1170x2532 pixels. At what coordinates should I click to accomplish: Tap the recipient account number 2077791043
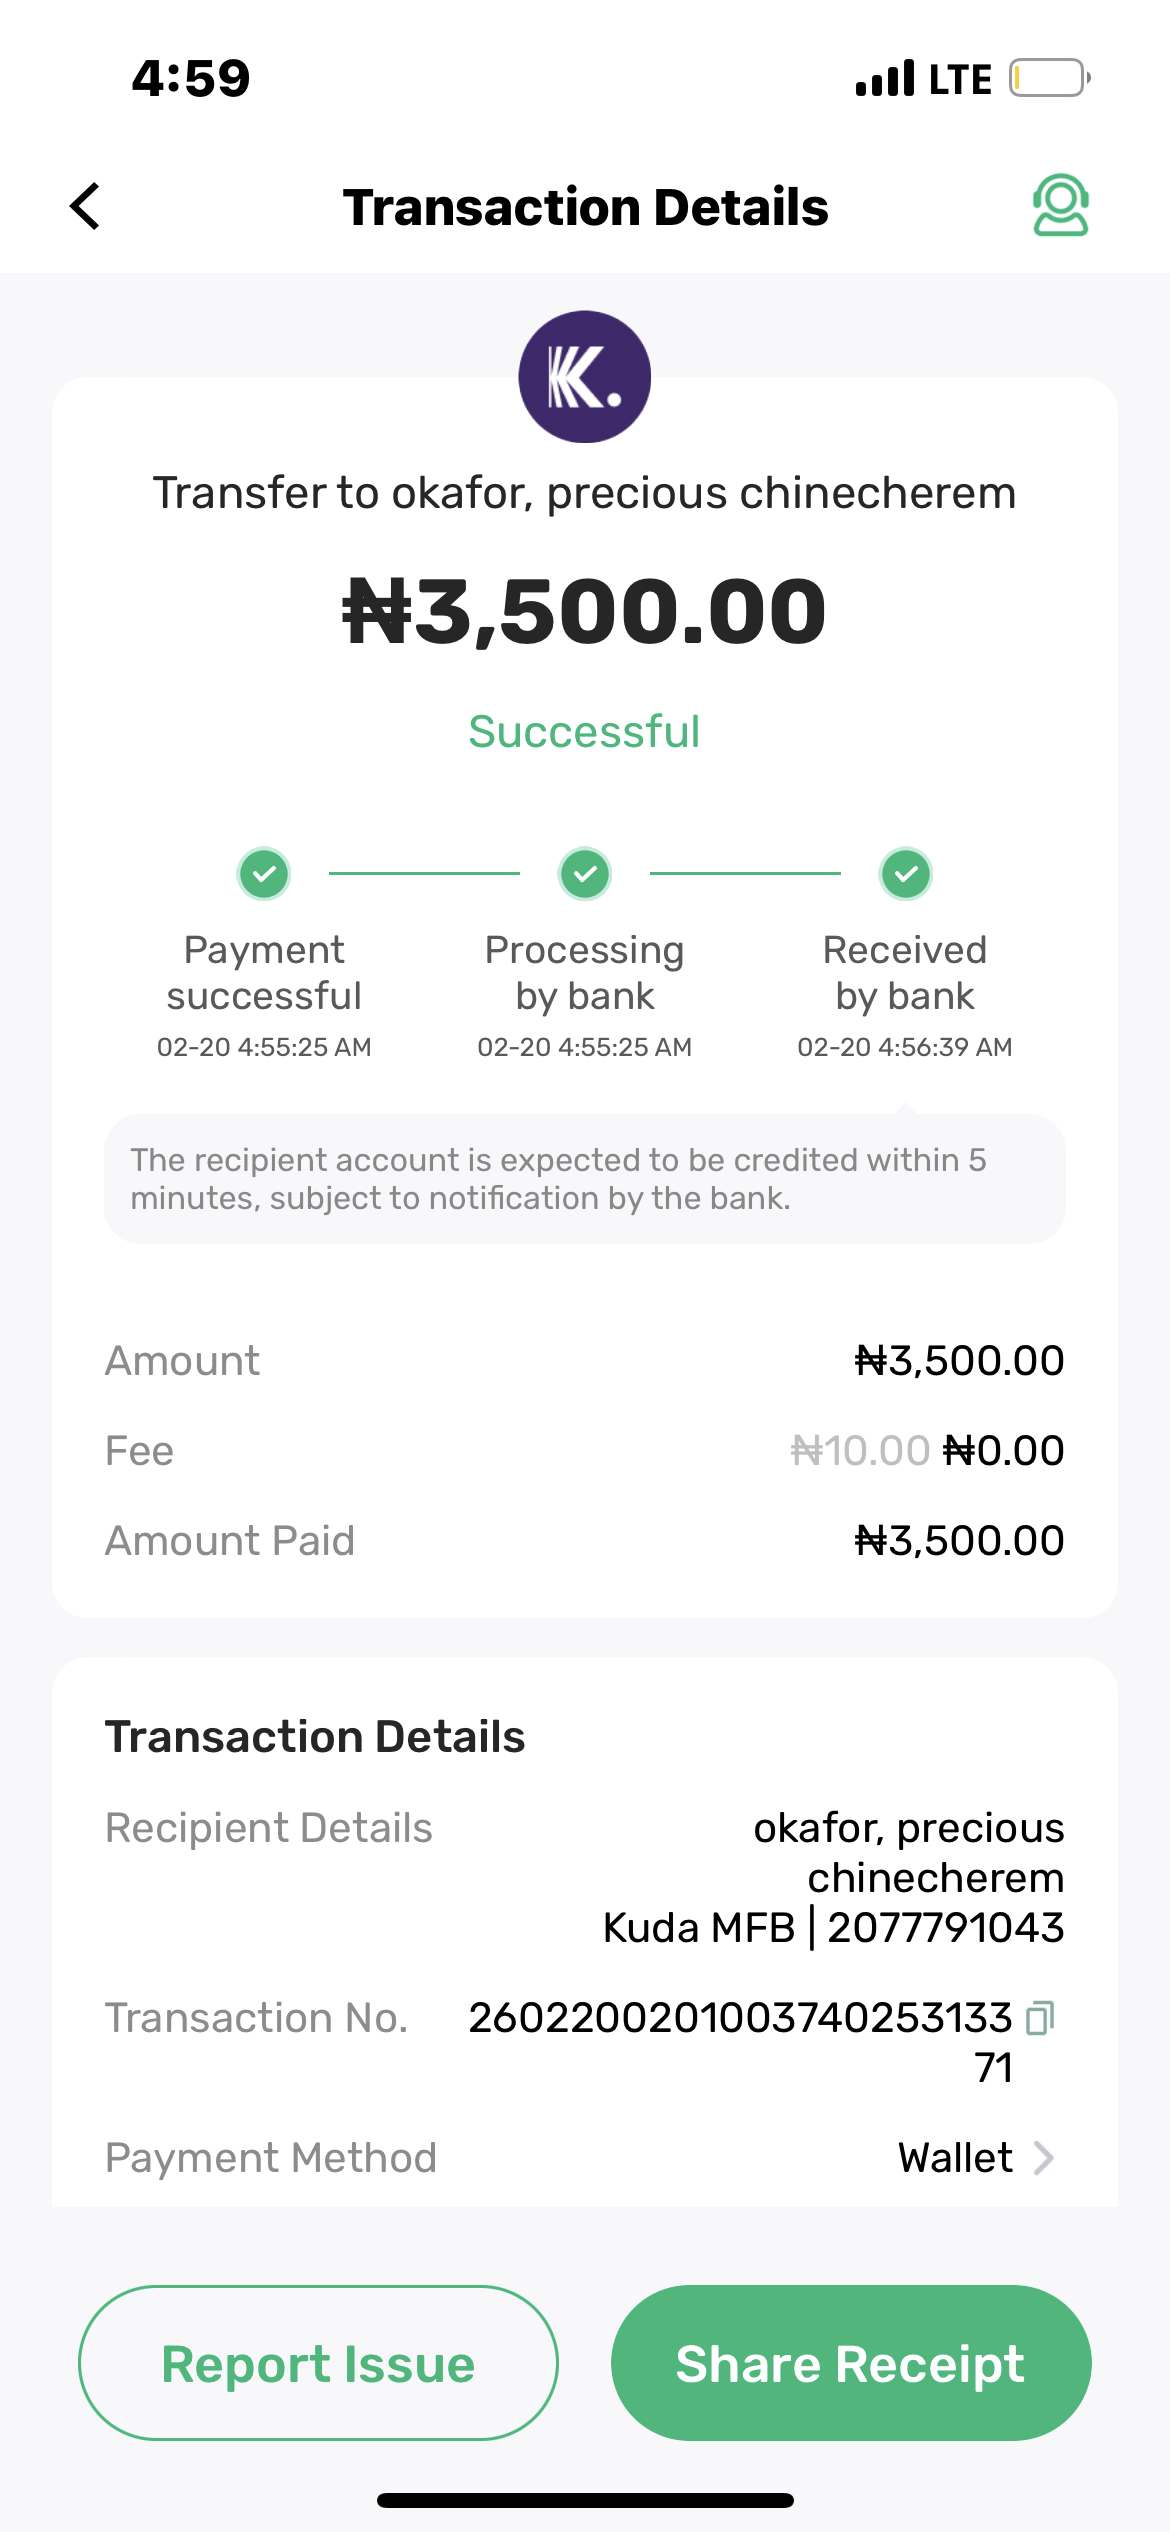(x=945, y=1928)
